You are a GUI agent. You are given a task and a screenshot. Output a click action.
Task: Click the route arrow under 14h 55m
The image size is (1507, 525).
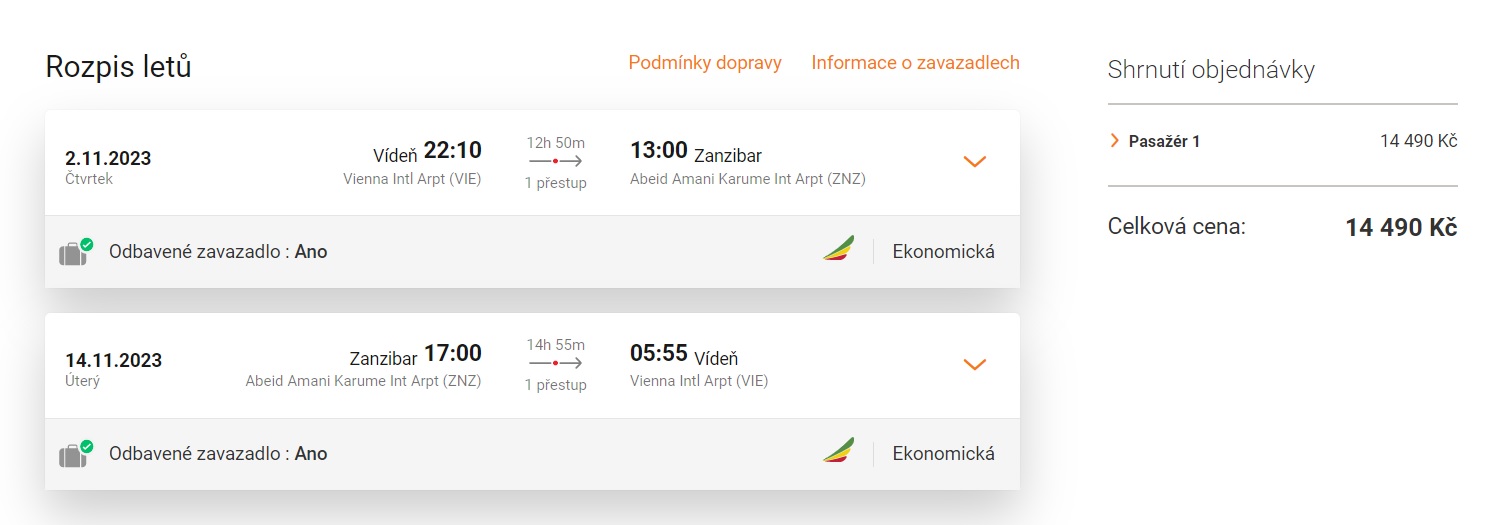pos(555,363)
